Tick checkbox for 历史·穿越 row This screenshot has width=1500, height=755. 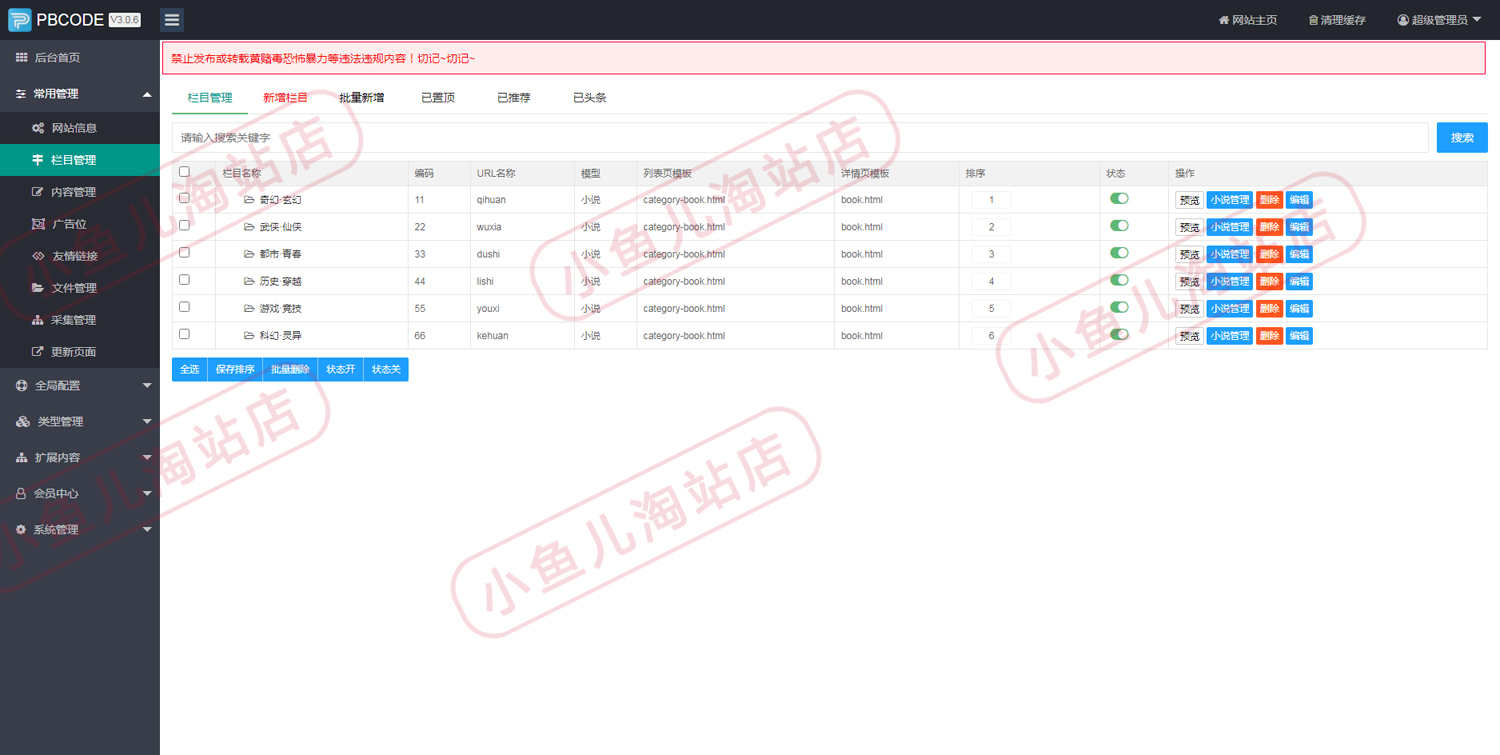(x=184, y=279)
